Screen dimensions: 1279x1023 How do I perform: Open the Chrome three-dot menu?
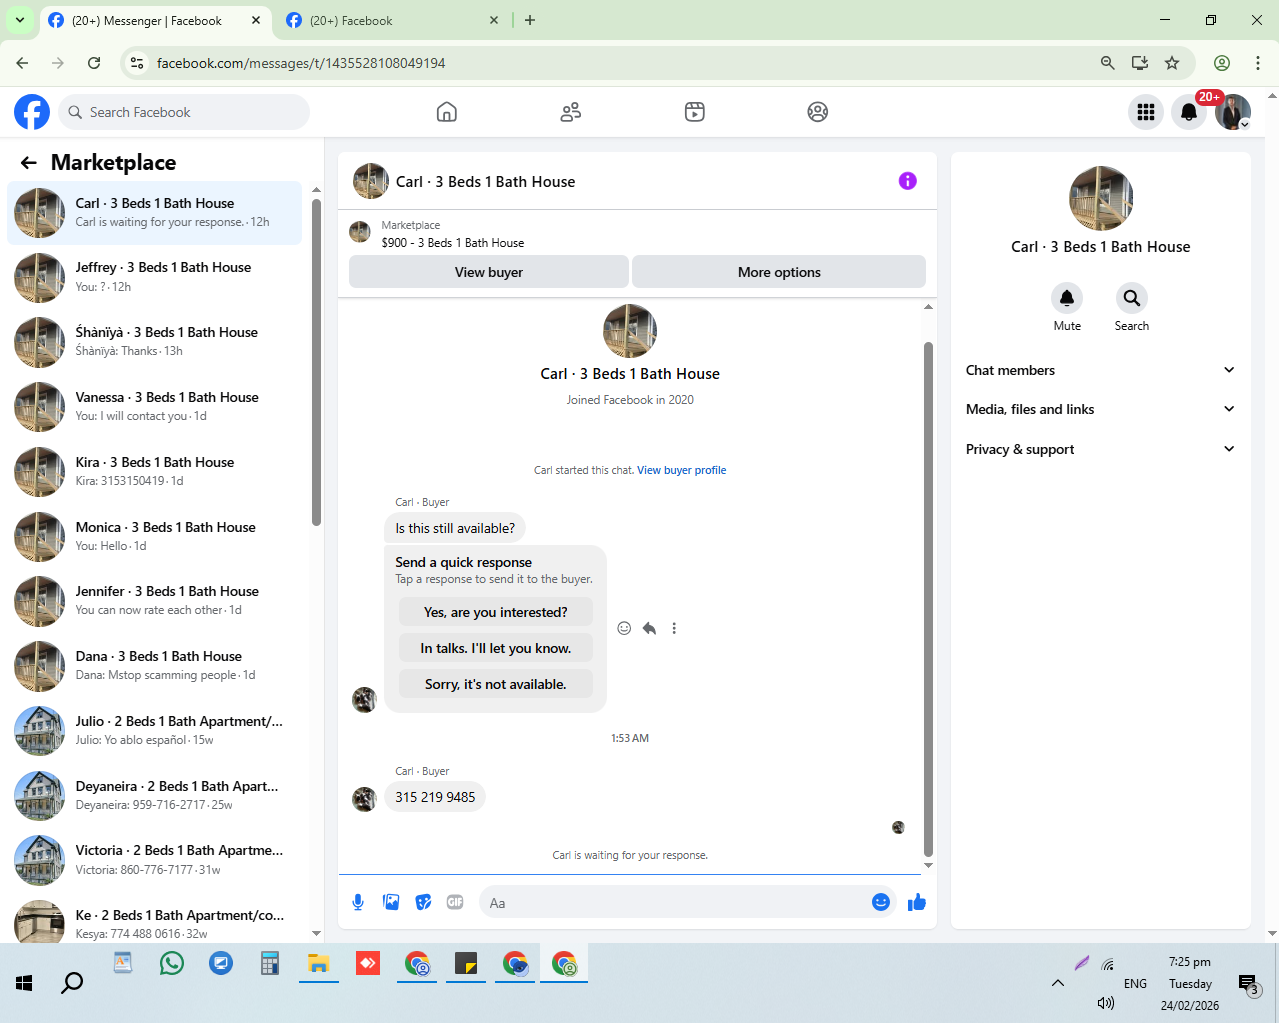(x=1258, y=63)
